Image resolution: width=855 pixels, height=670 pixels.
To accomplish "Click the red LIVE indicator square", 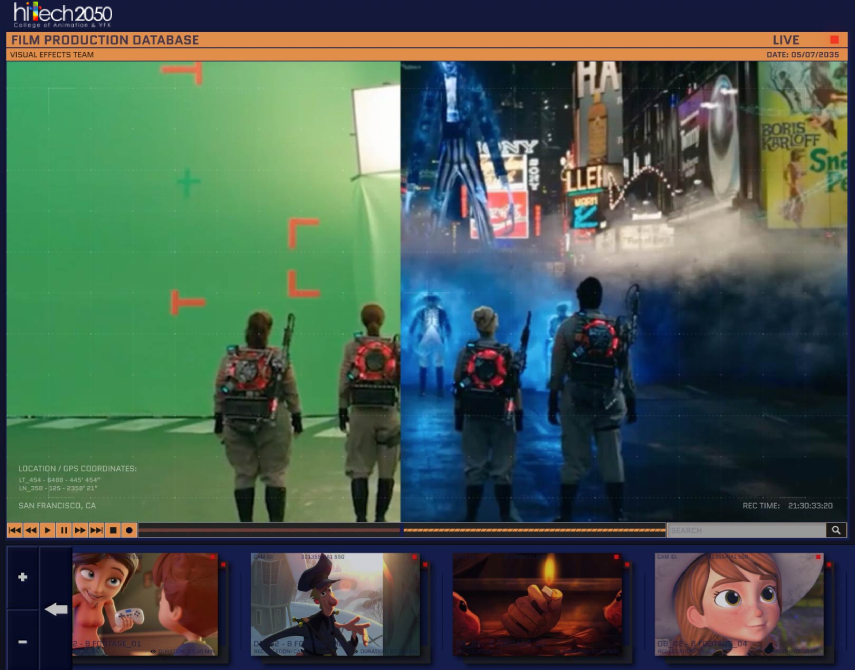I will tap(834, 40).
